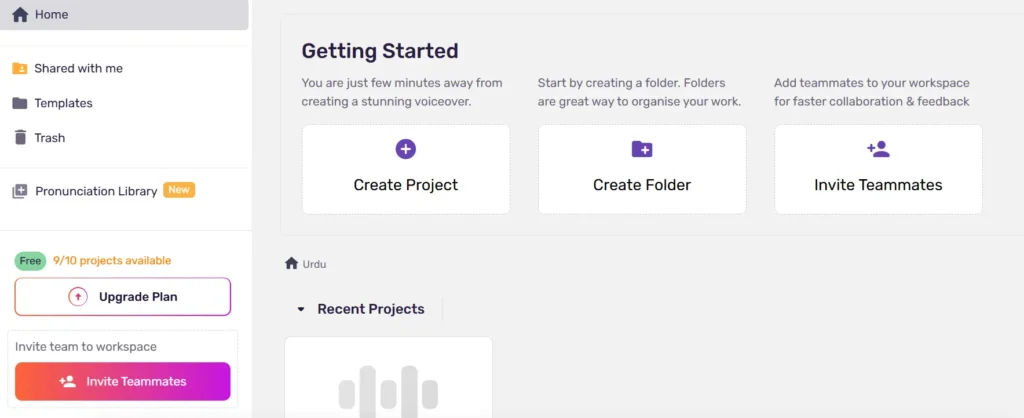
Task: Click the purple plus Create Project icon
Action: point(406,149)
